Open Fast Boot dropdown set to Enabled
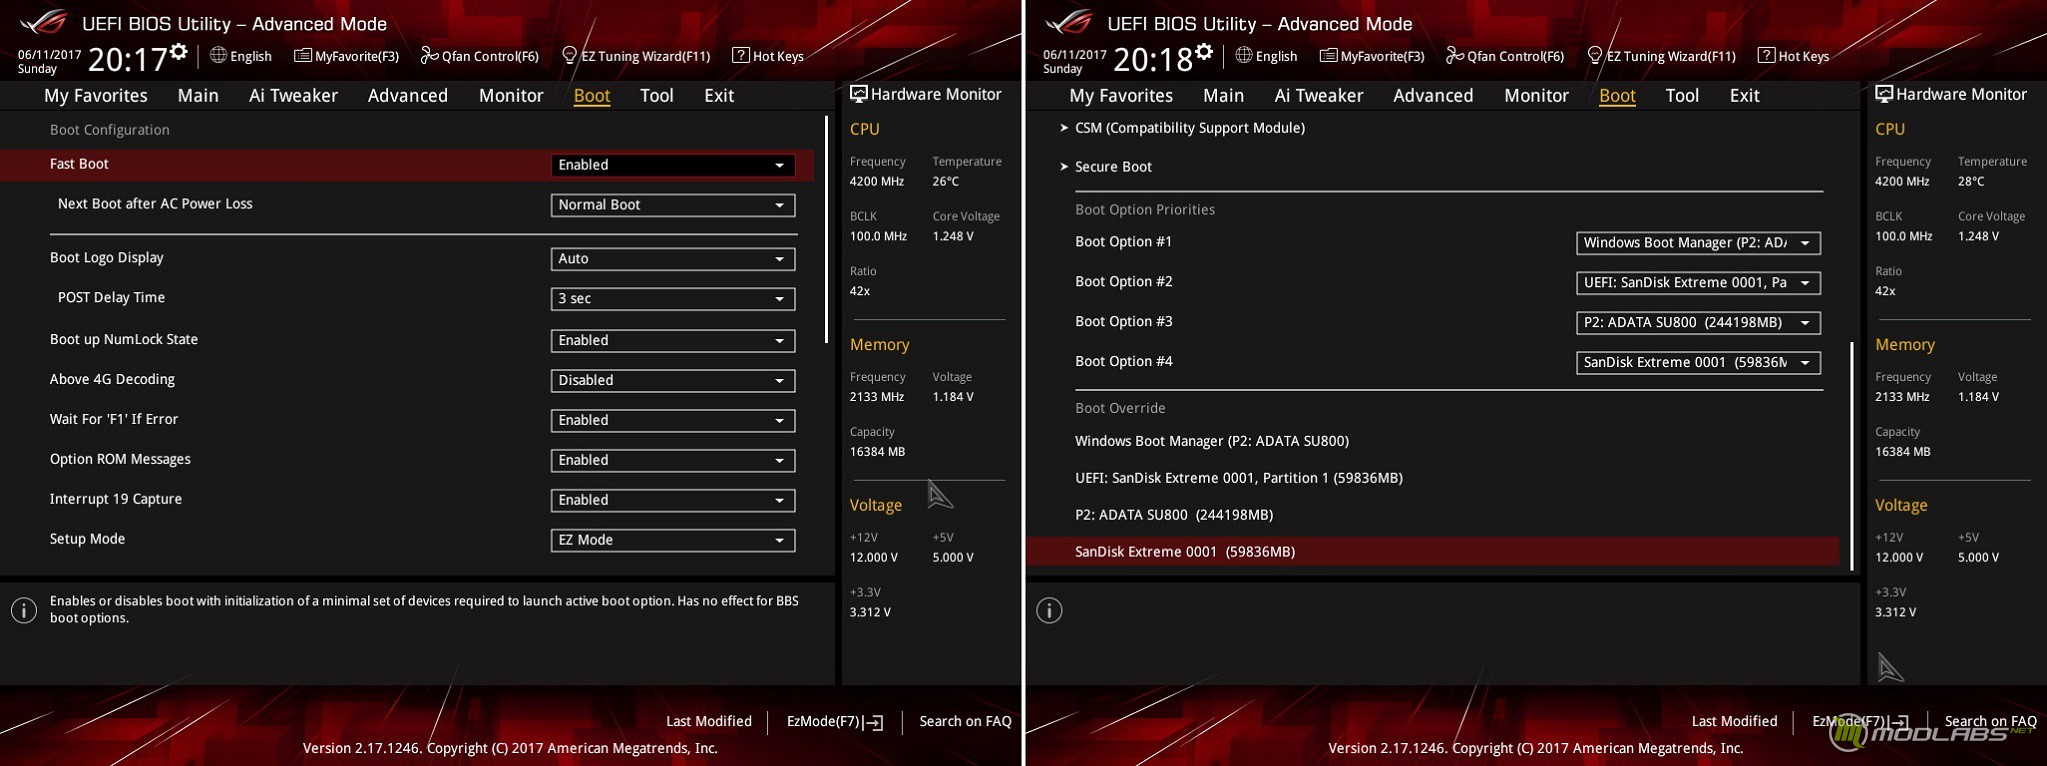 (673, 165)
